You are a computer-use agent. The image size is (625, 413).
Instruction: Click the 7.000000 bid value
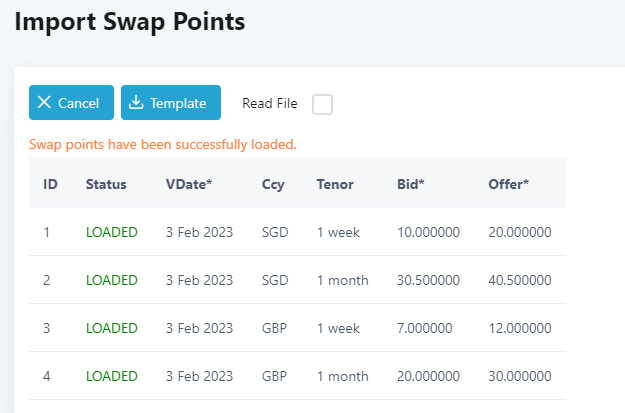pos(425,328)
